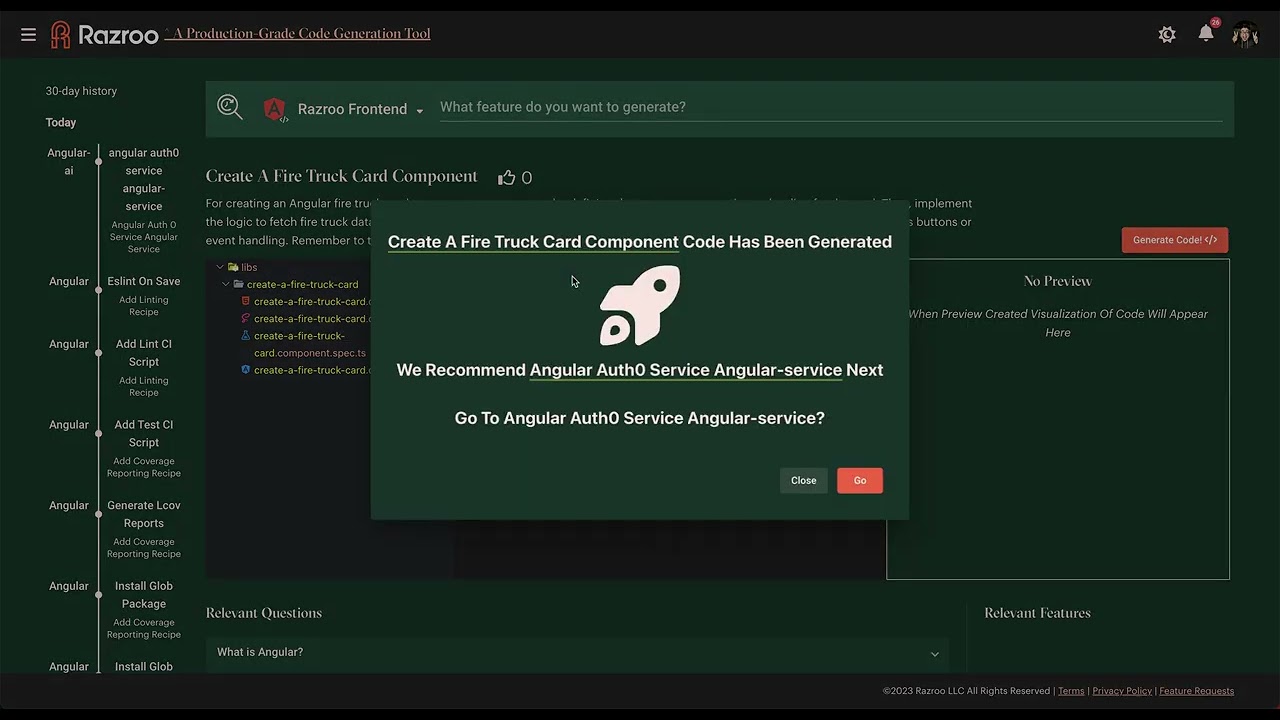The image size is (1280, 720).
Task: Open the hamburger navigation menu
Action: (x=28, y=34)
